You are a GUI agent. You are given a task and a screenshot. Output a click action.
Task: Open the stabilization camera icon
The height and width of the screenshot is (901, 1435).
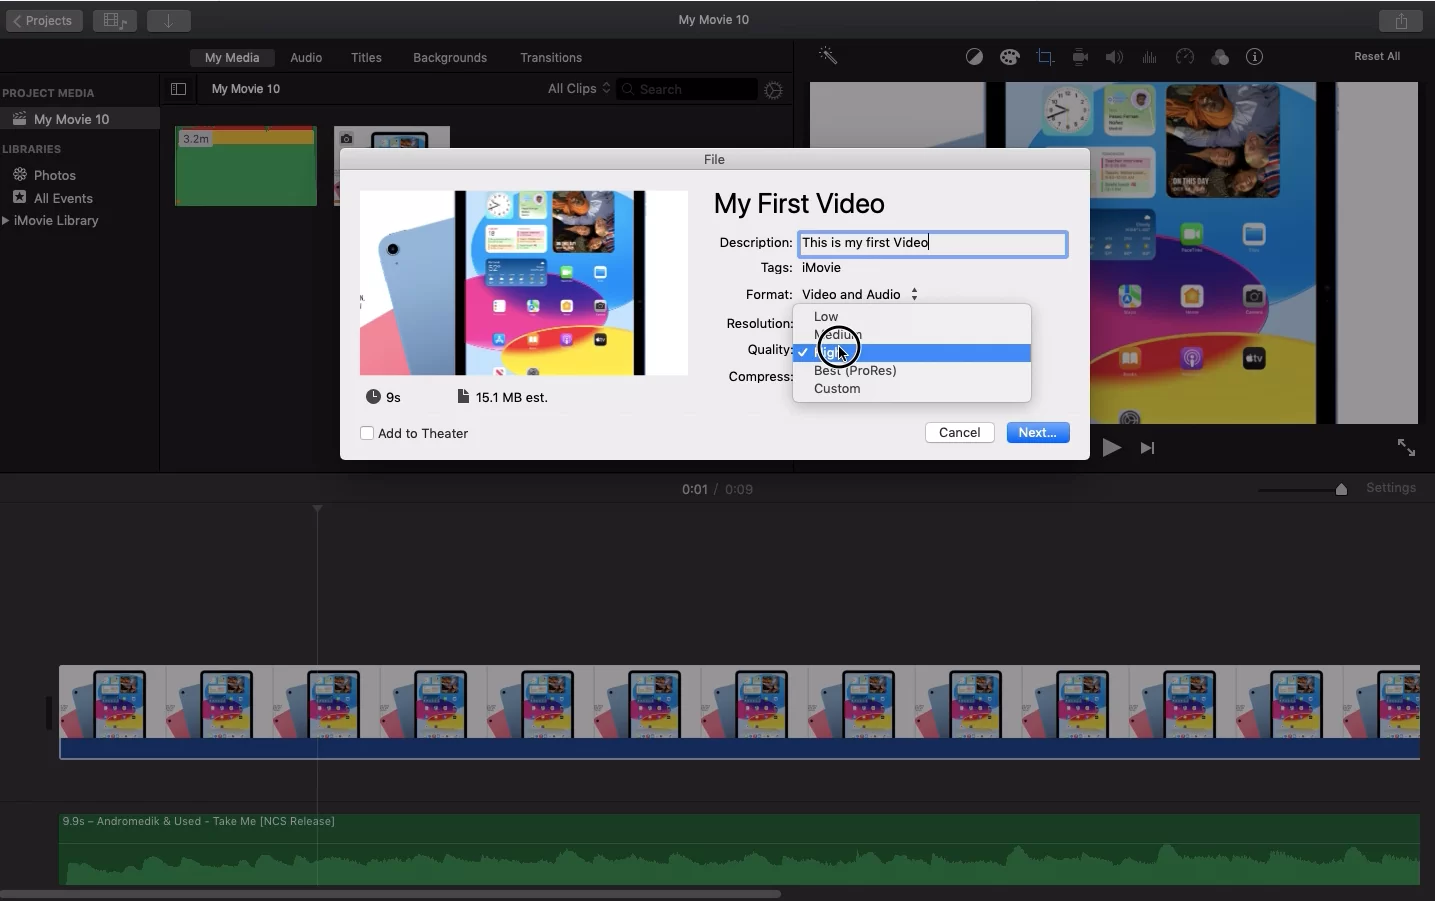[x=1080, y=57]
